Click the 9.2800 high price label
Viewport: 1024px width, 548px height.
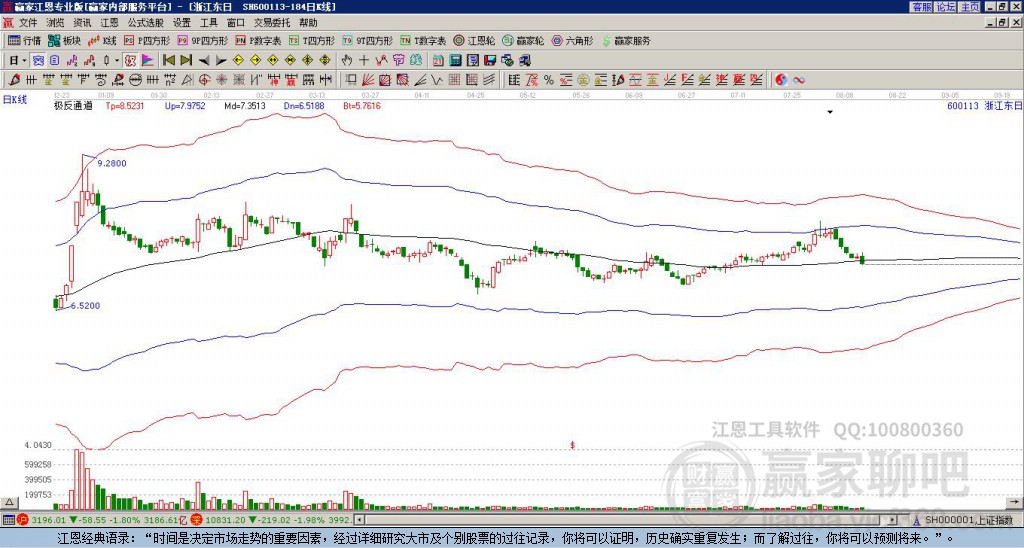coord(111,163)
